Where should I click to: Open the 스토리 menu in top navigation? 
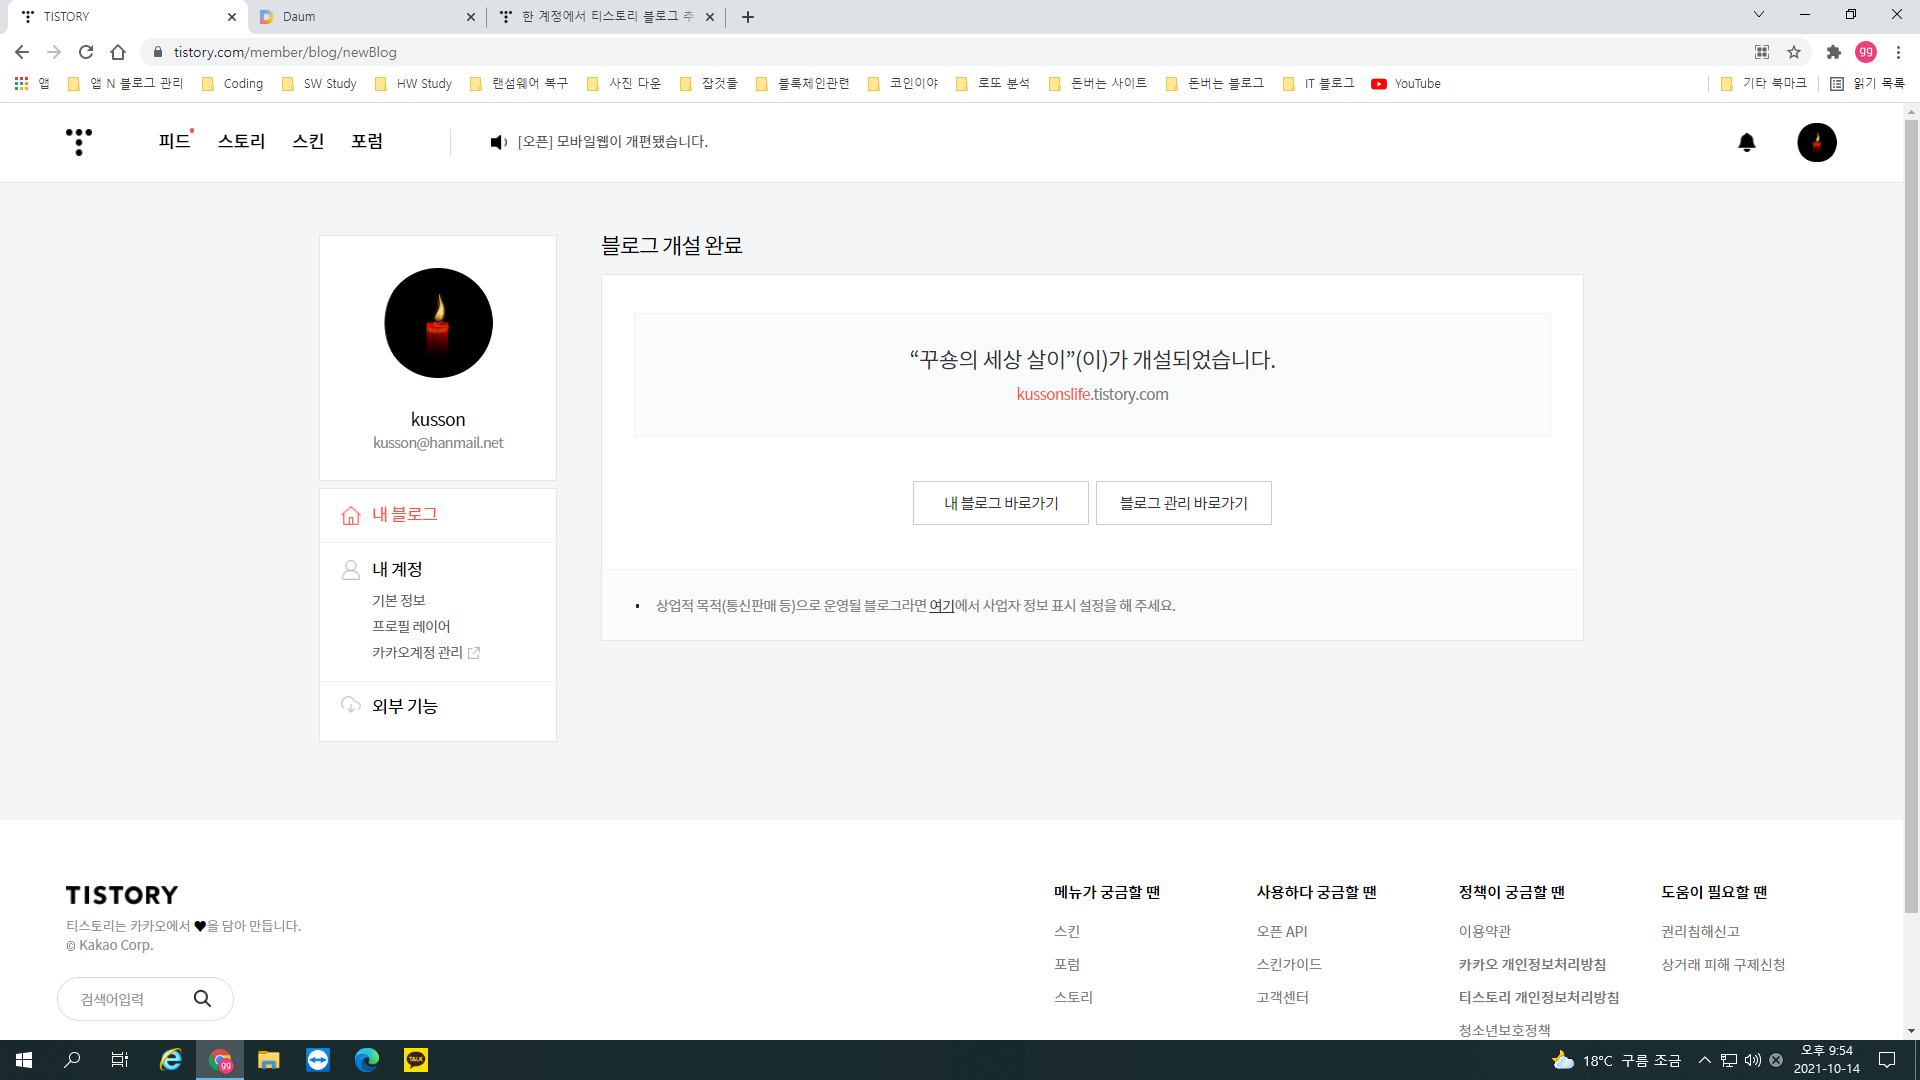241,142
